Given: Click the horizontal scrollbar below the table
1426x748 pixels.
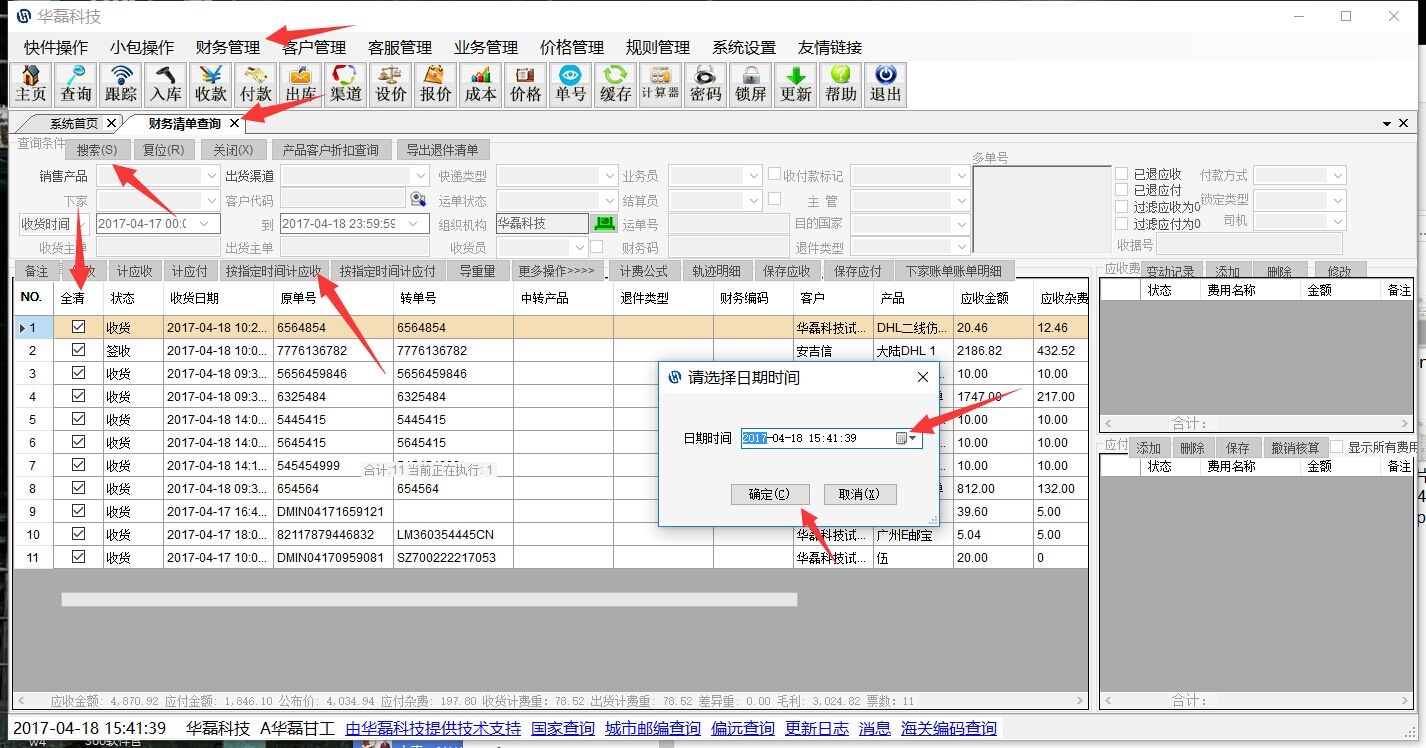Looking at the screenshot, I should (428, 599).
